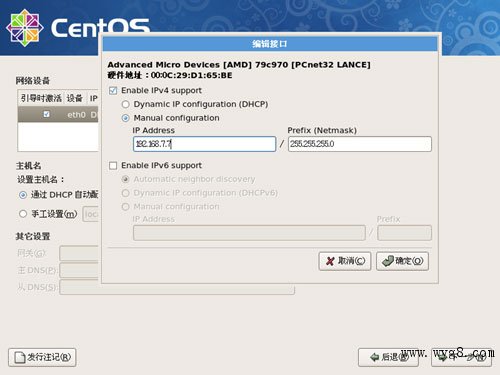Choose manual hostname setting radio
The width and height of the screenshot is (500, 375).
(x=23, y=214)
